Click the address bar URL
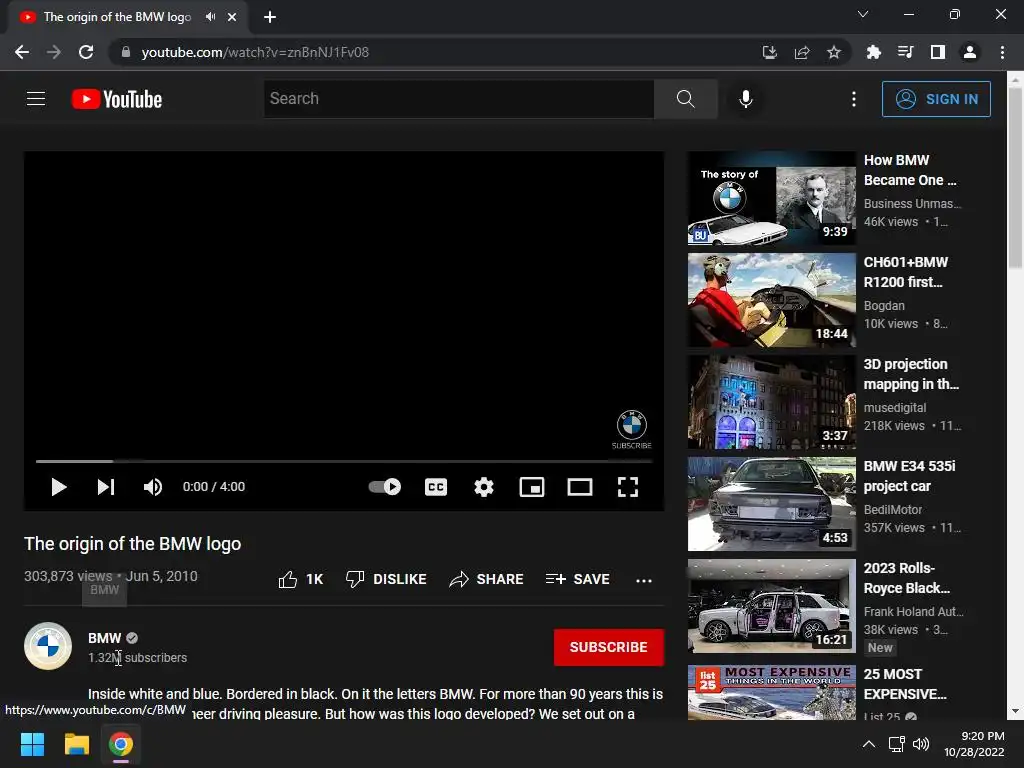The image size is (1024, 768). (x=255, y=52)
